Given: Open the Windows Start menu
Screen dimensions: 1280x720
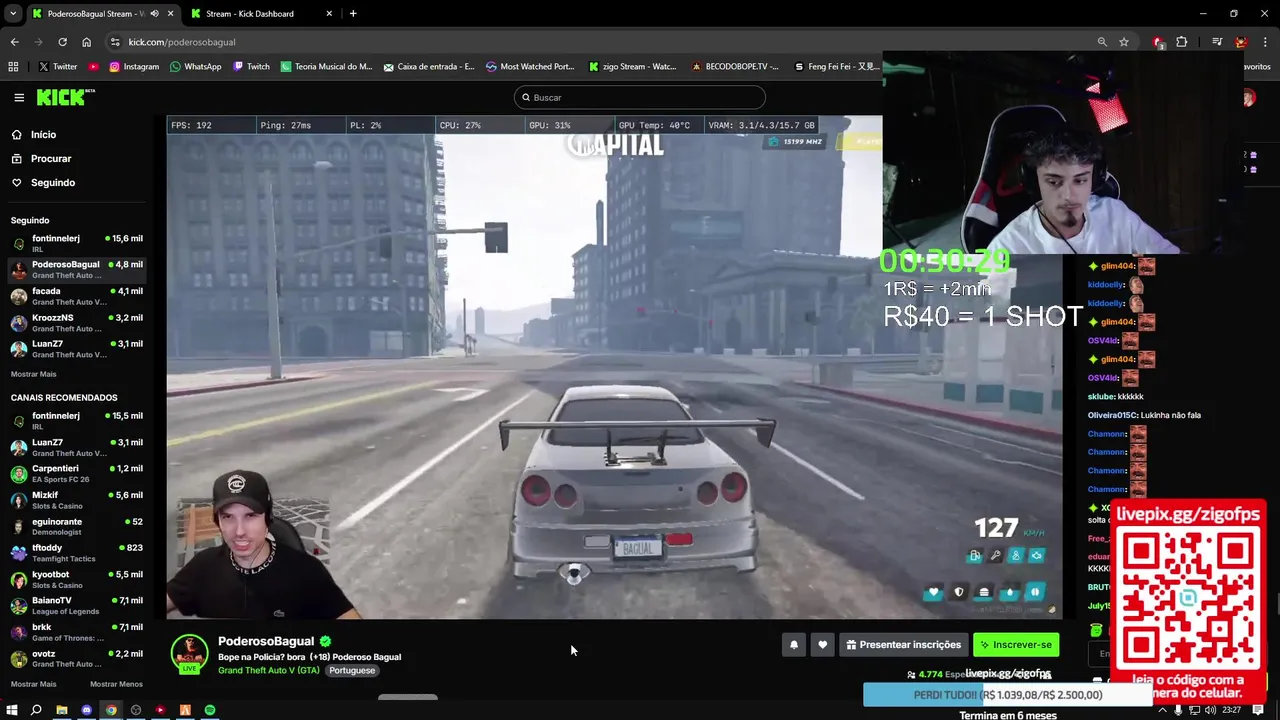Looking at the screenshot, I should tap(12, 710).
